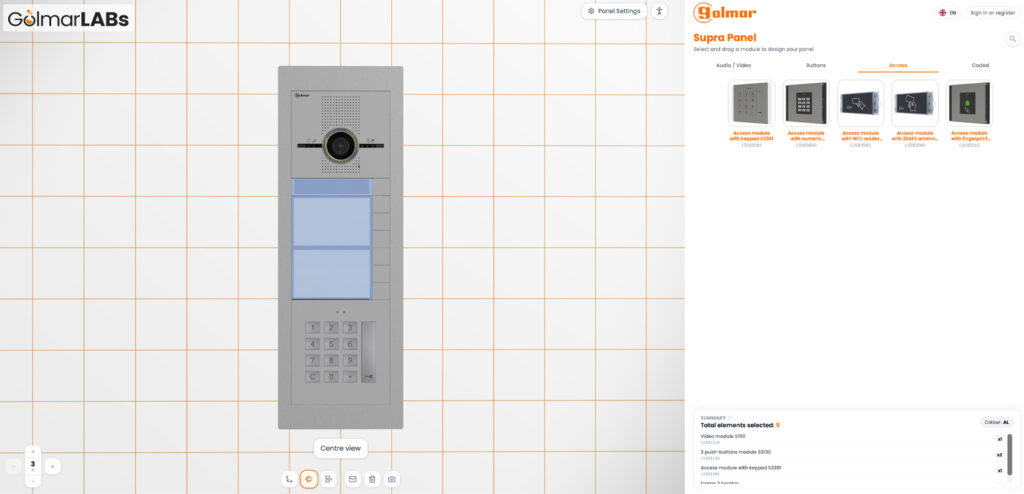Image resolution: width=1024 pixels, height=494 pixels.
Task: Select Access module with fingerprint thumbnail
Action: click(x=969, y=103)
